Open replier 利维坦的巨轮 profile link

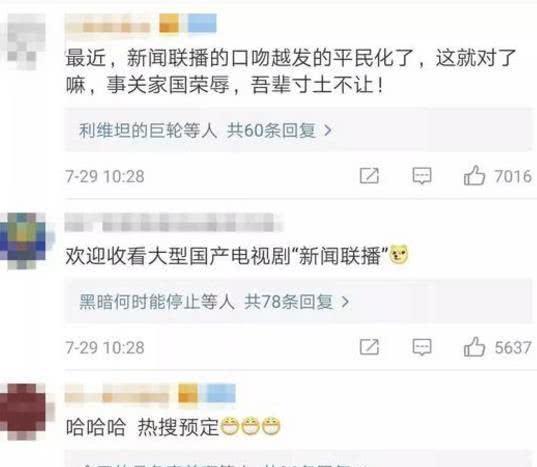[131, 130]
